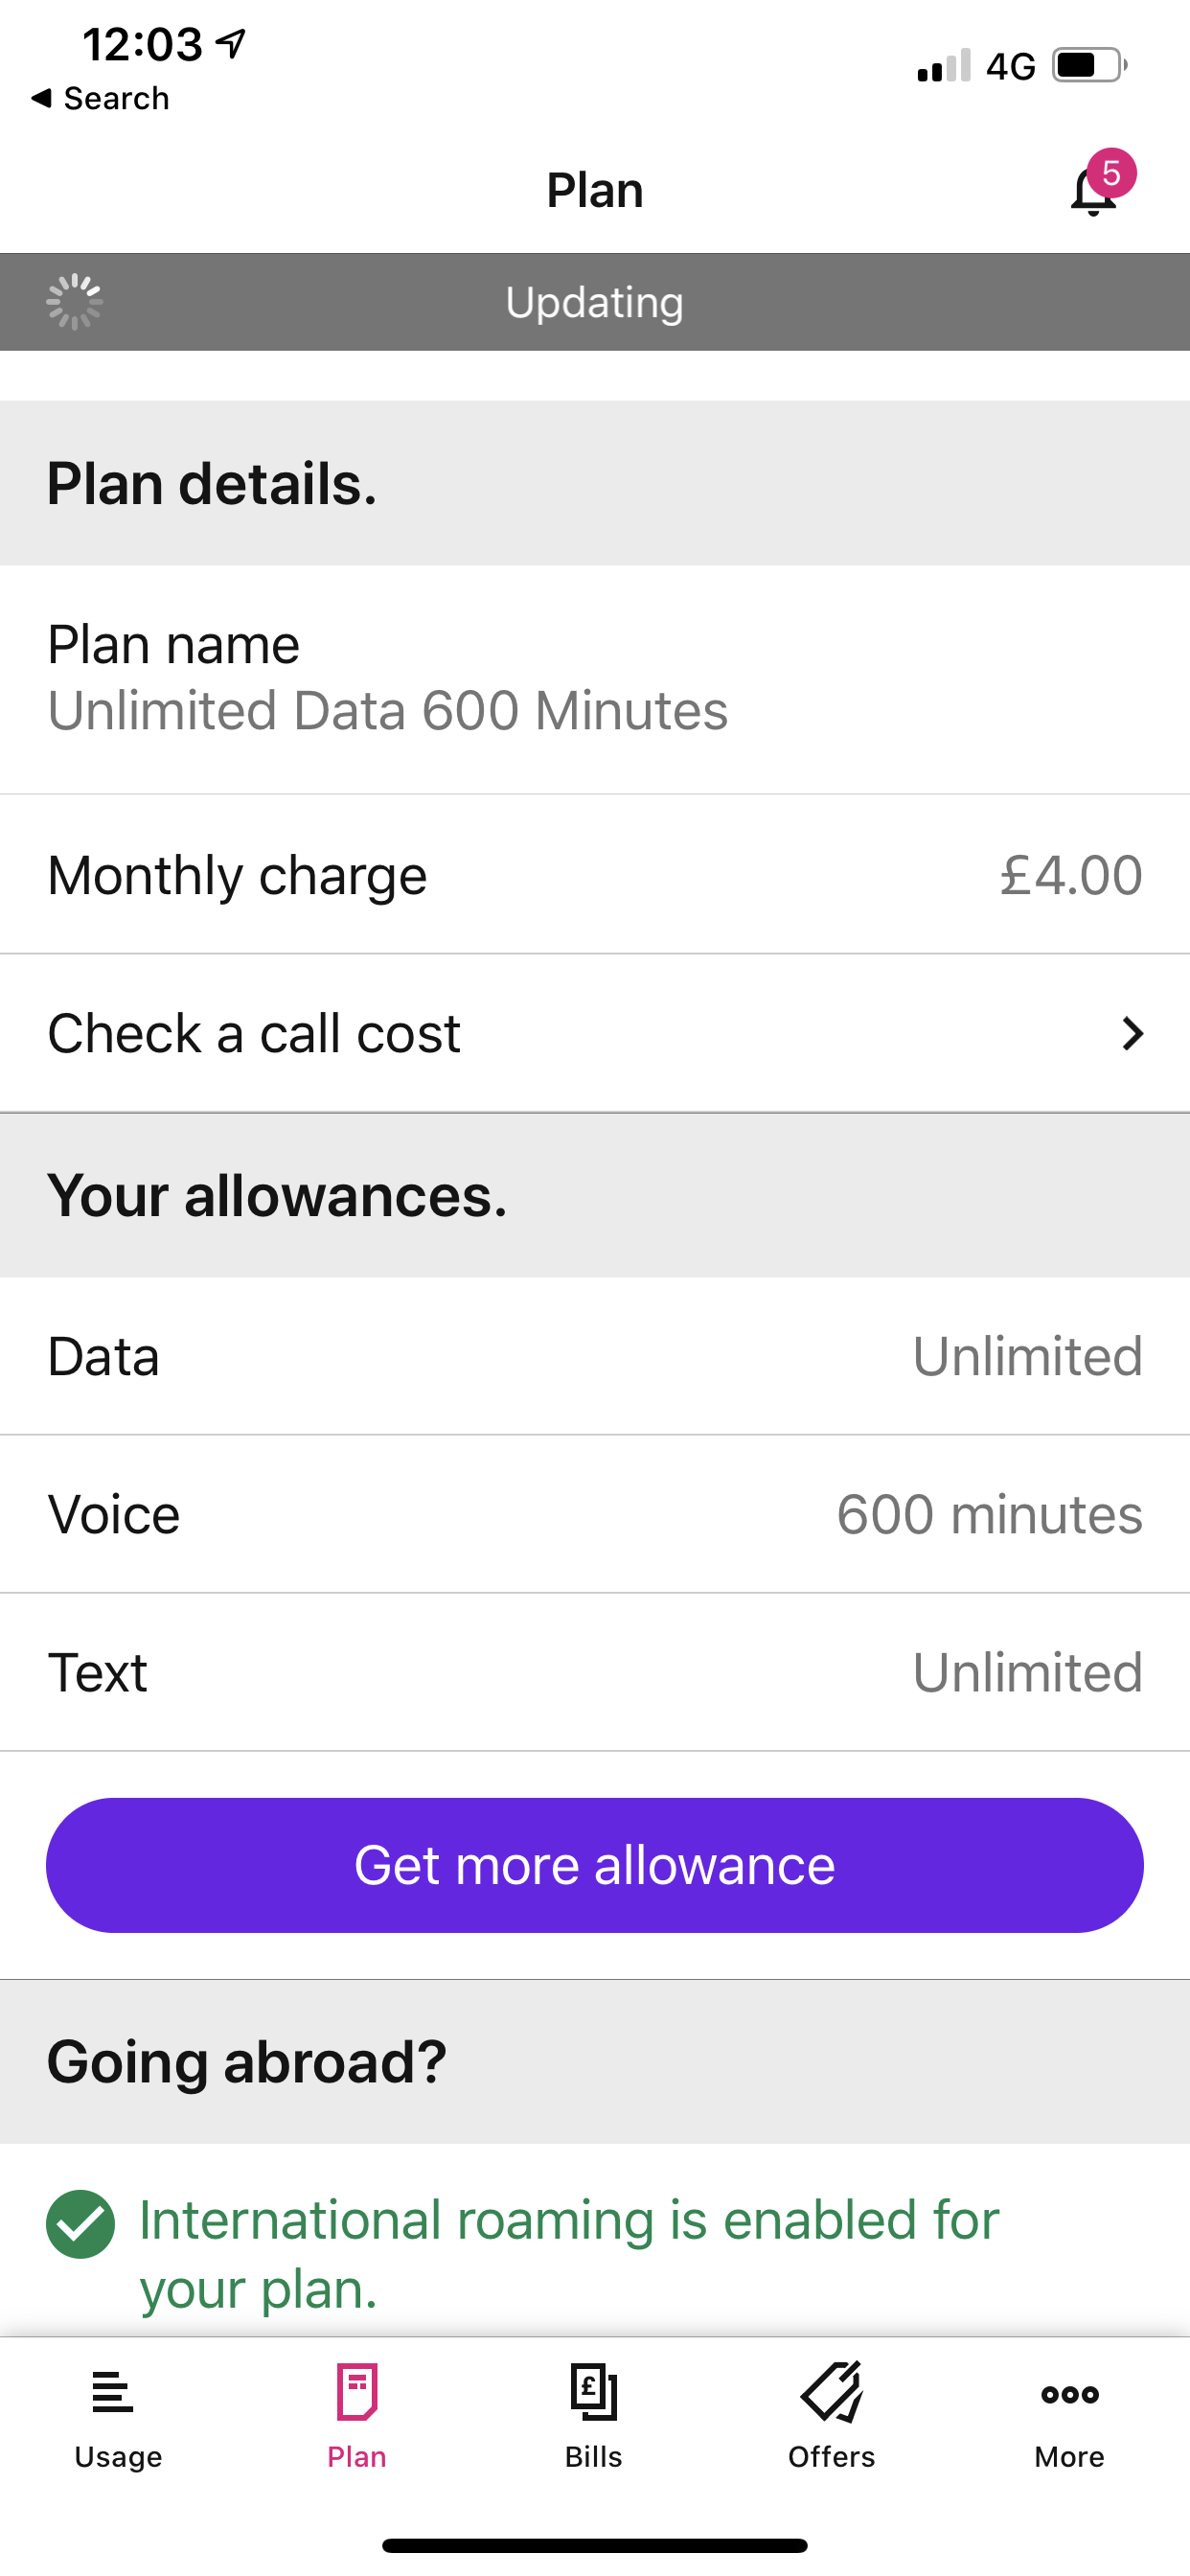This screenshot has height=2576, width=1190.
Task: Select the Text Unlimited row
Action: pyautogui.click(x=595, y=1672)
